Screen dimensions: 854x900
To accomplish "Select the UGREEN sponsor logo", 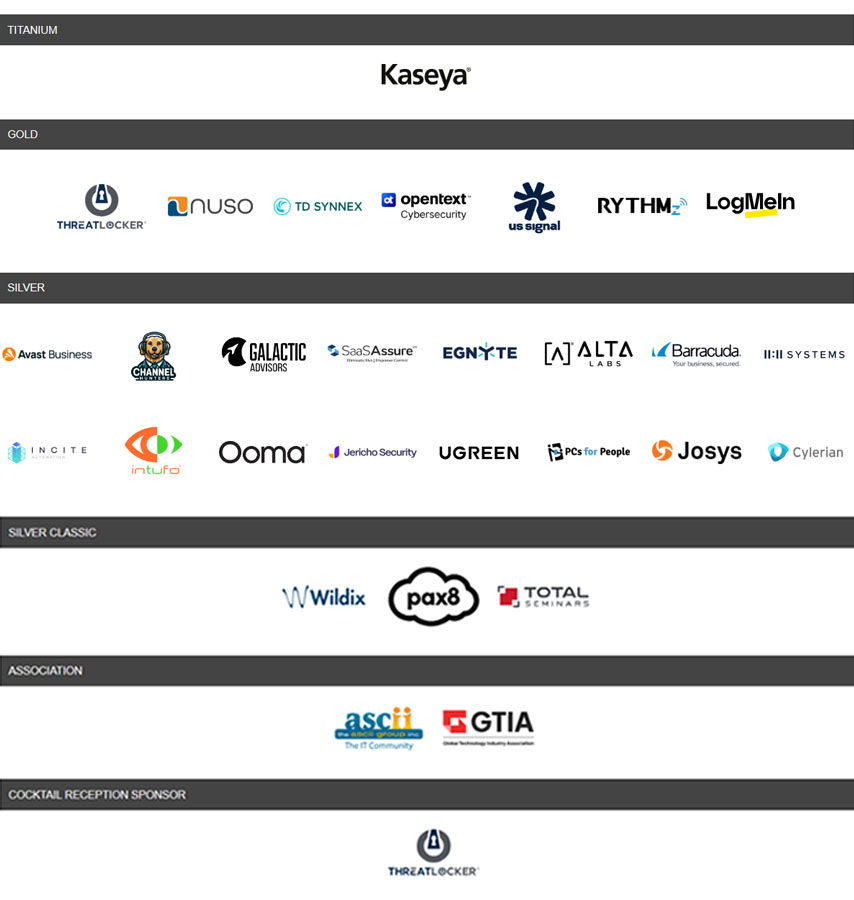I will click(479, 453).
